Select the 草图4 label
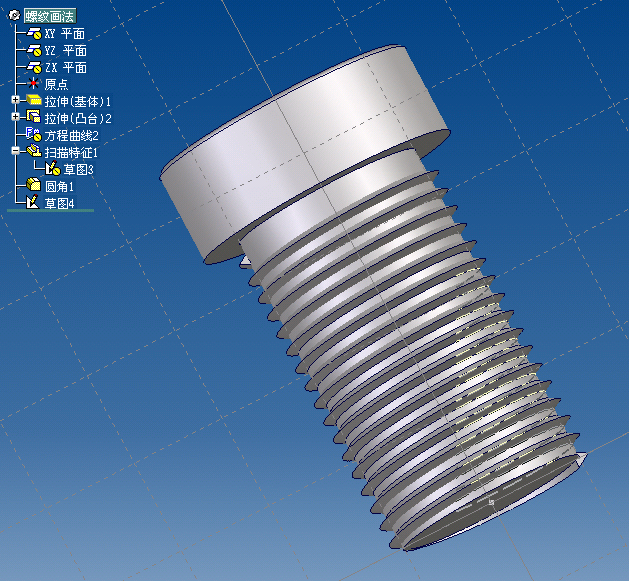629x581 pixels. 59,203
